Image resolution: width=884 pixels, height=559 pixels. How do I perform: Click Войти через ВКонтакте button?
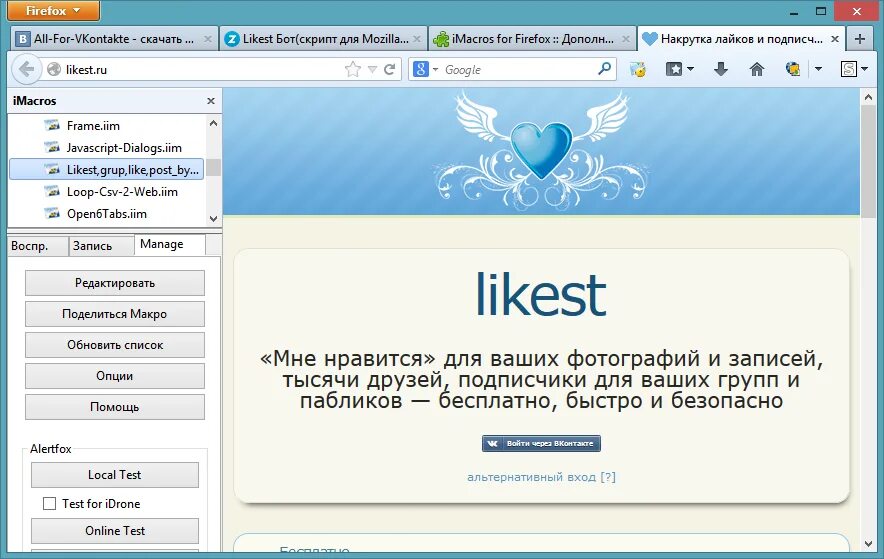click(x=541, y=443)
